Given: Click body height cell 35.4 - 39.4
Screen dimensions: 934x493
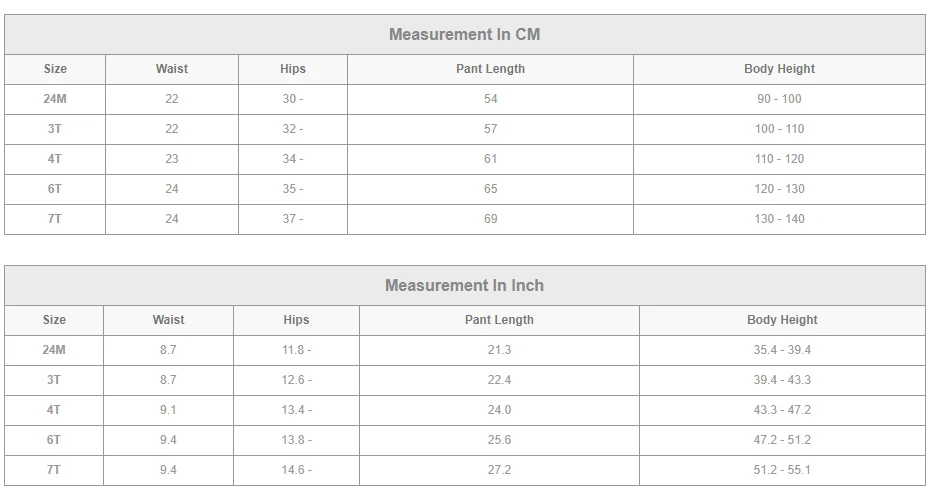Looking at the screenshot, I should 782,350.
